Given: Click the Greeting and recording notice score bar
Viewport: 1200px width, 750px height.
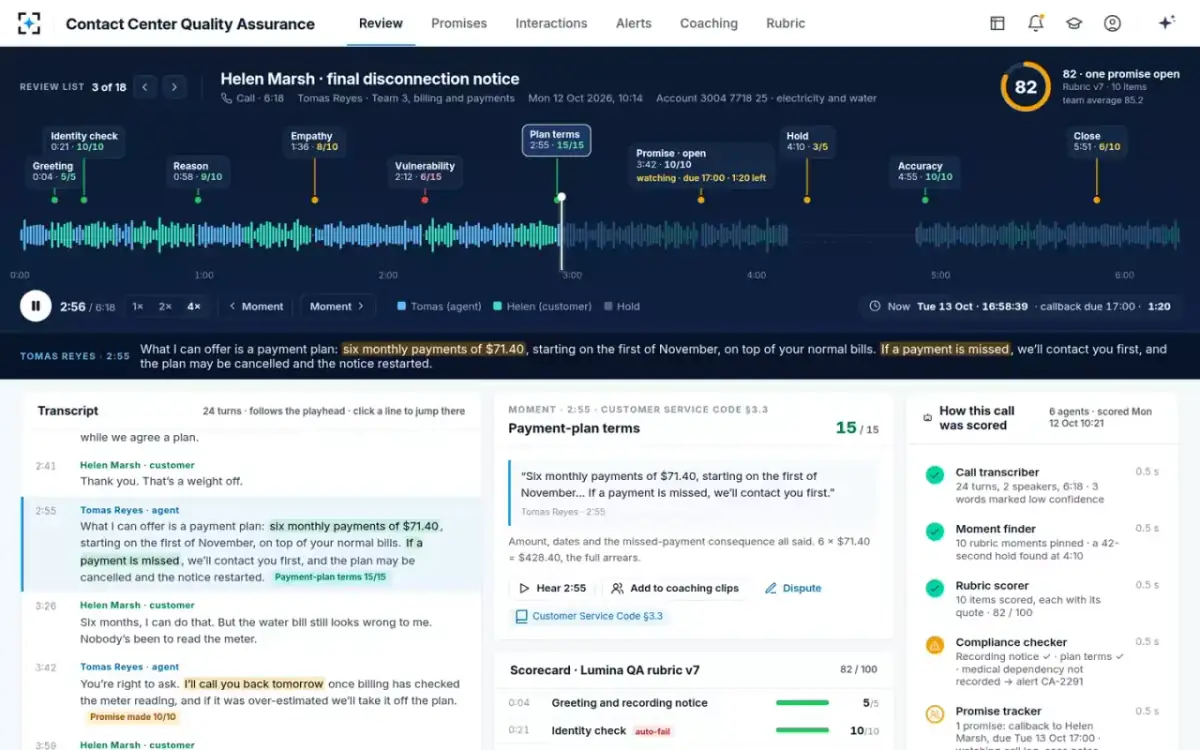Looking at the screenshot, I should click(x=803, y=703).
